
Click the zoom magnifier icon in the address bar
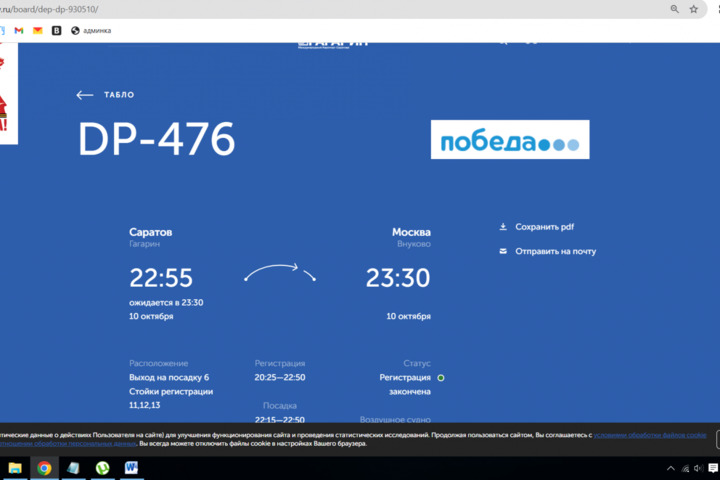click(675, 9)
